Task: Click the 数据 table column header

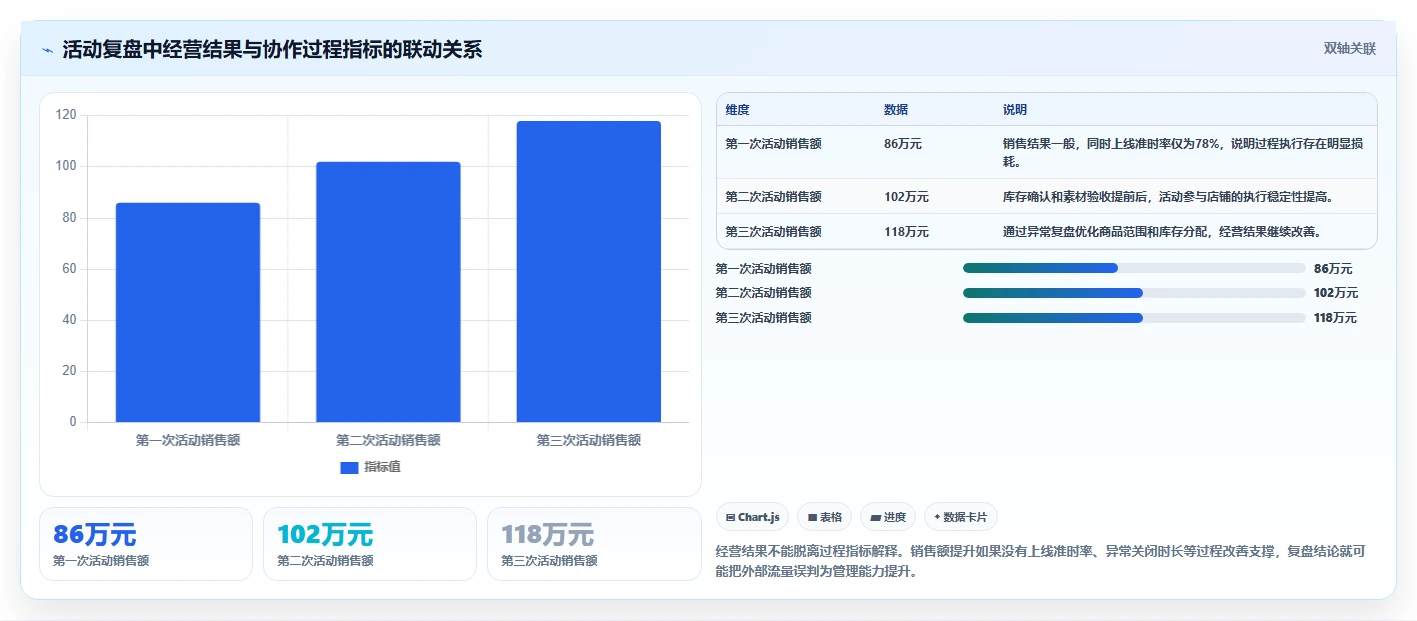Action: click(896, 110)
